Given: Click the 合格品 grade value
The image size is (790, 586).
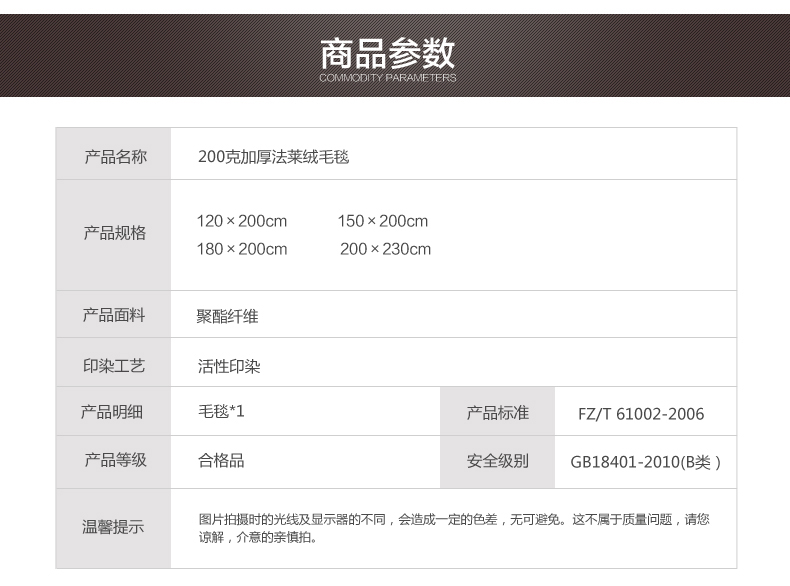Looking at the screenshot, I should coord(221,460).
